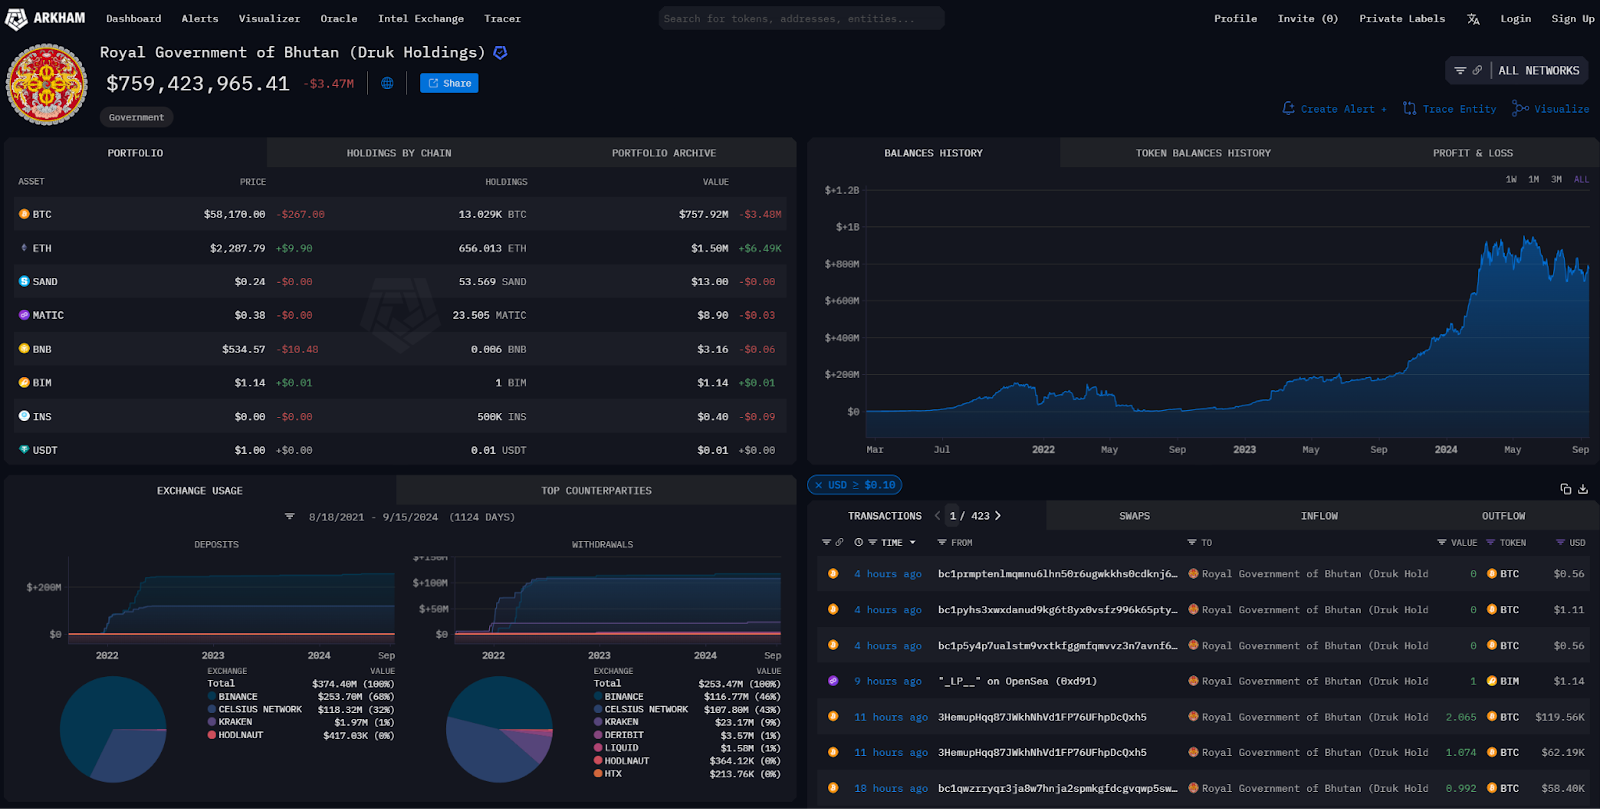Go to previous transactions page arrow
The height and width of the screenshot is (809, 1600).
pyautogui.click(x=937, y=516)
